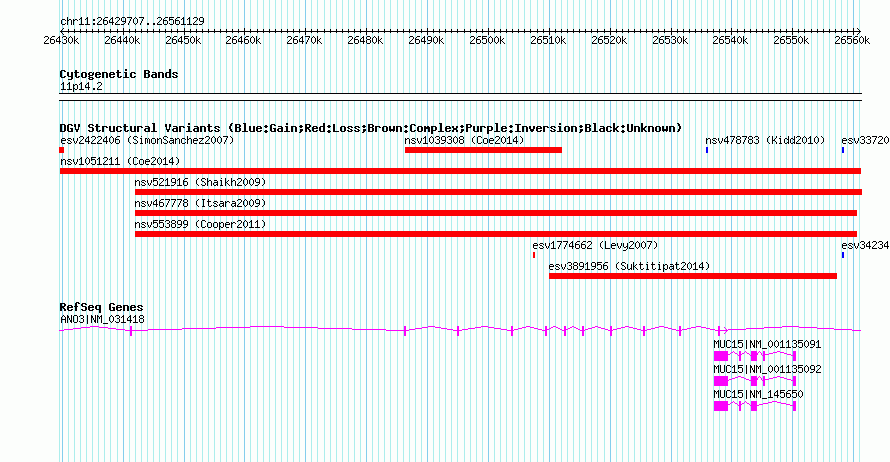Click the esv1774662 (Levy2007) small red marker
This screenshot has height=462, width=890.
(x=534, y=255)
